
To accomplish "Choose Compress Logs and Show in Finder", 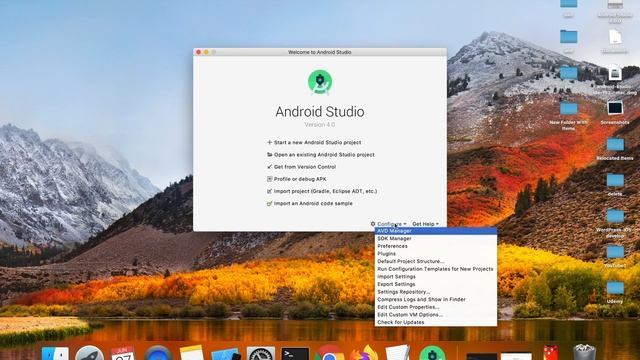I will [x=436, y=299].
